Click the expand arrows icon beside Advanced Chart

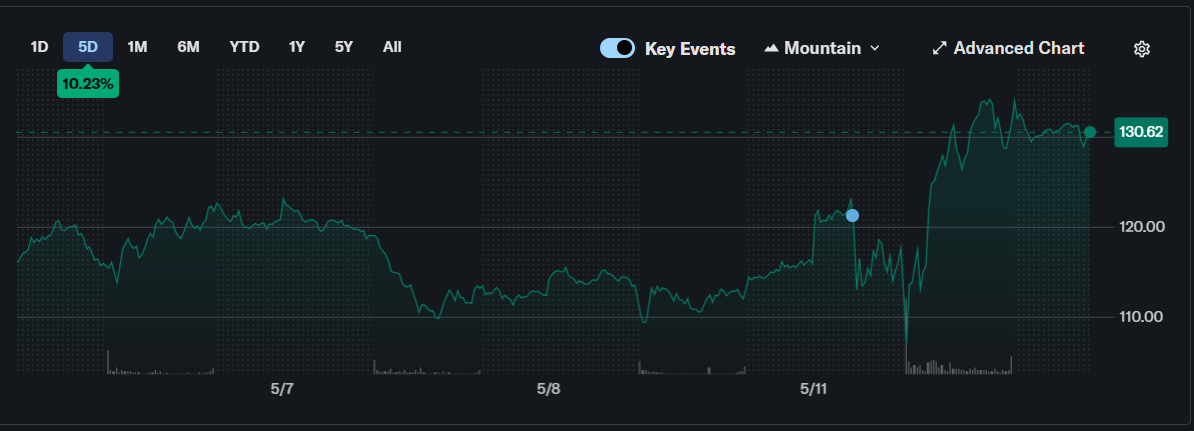coord(940,49)
